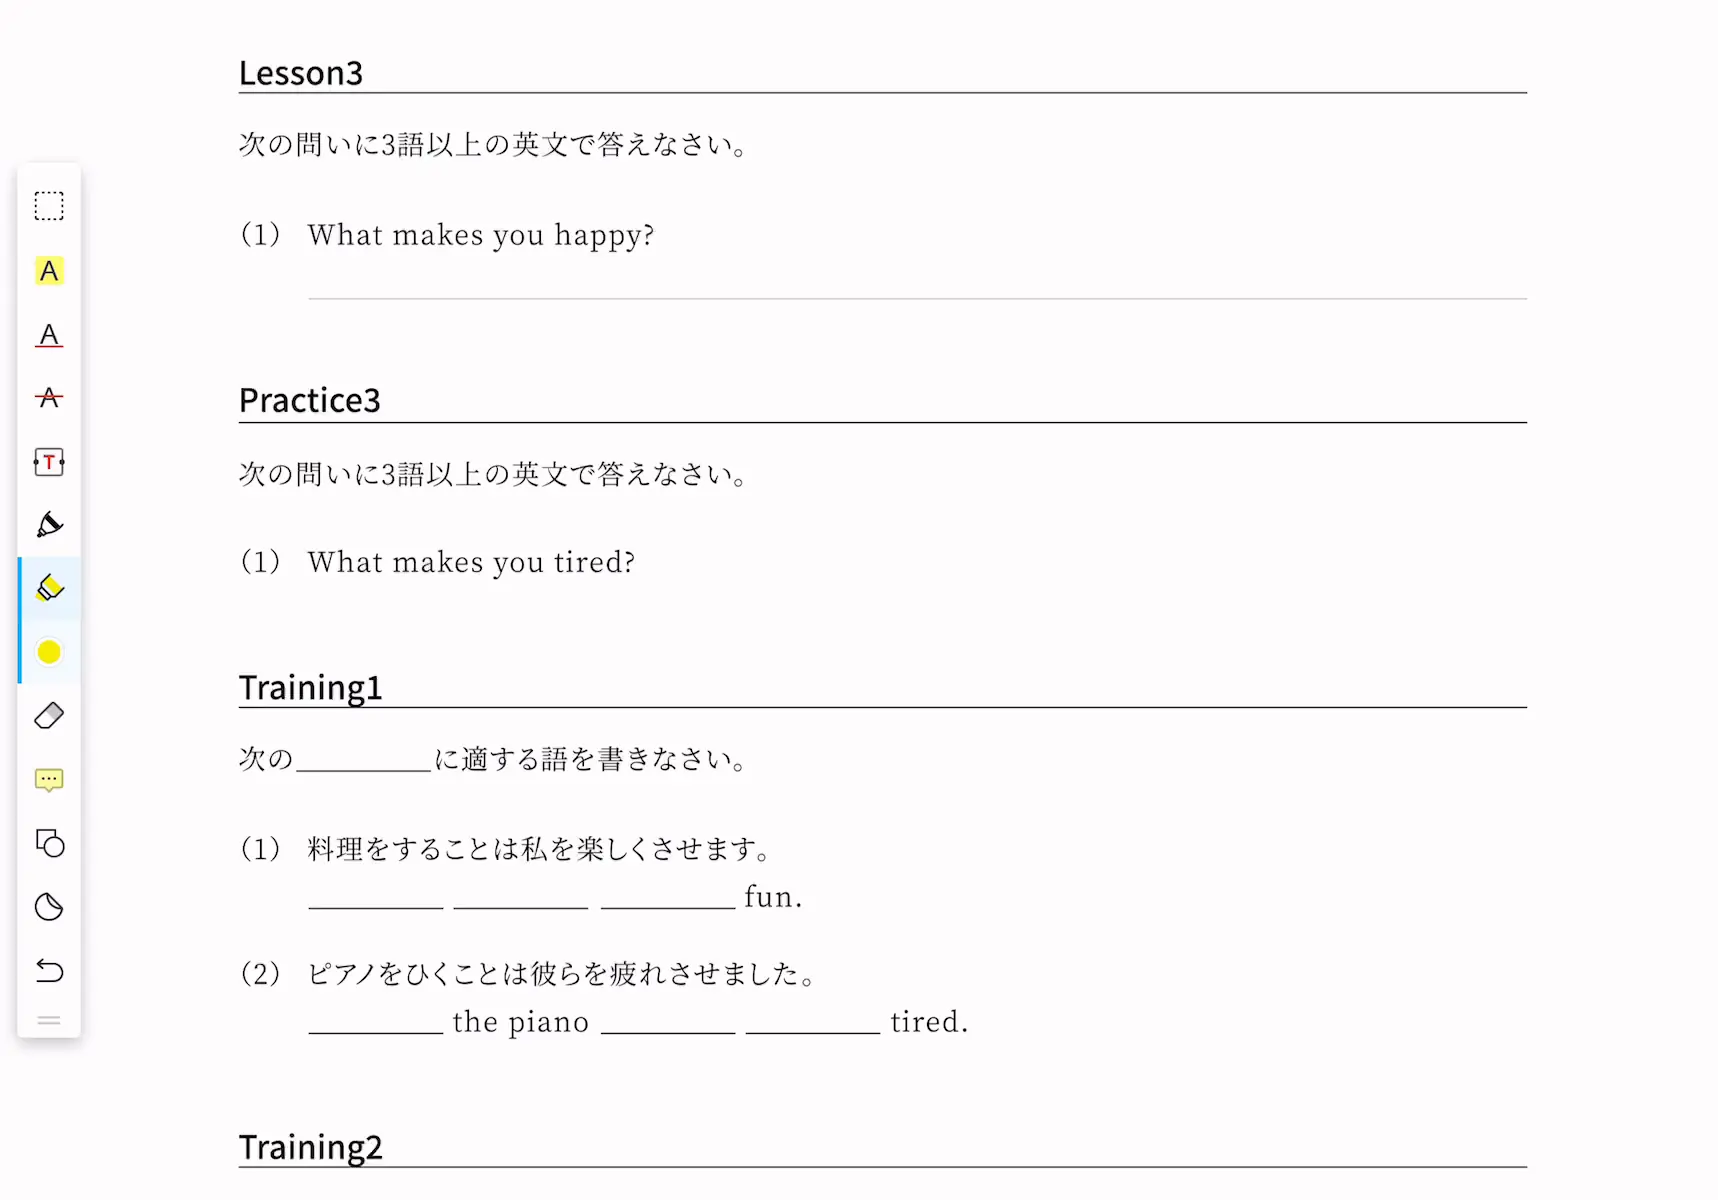Click the Practice3 section heading

click(310, 400)
